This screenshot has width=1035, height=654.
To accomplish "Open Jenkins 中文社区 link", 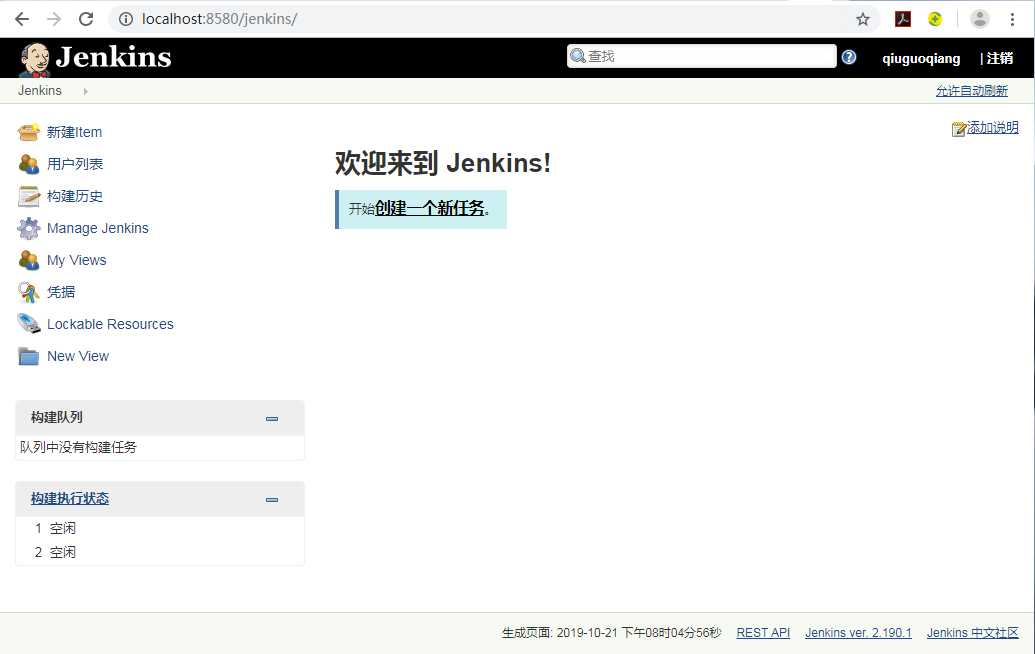I will click(x=973, y=632).
